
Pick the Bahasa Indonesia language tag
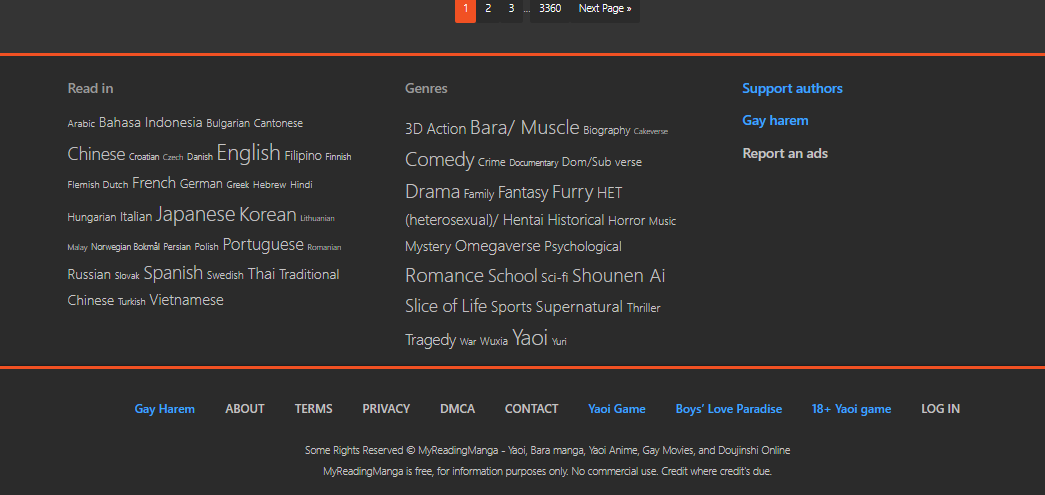point(150,123)
